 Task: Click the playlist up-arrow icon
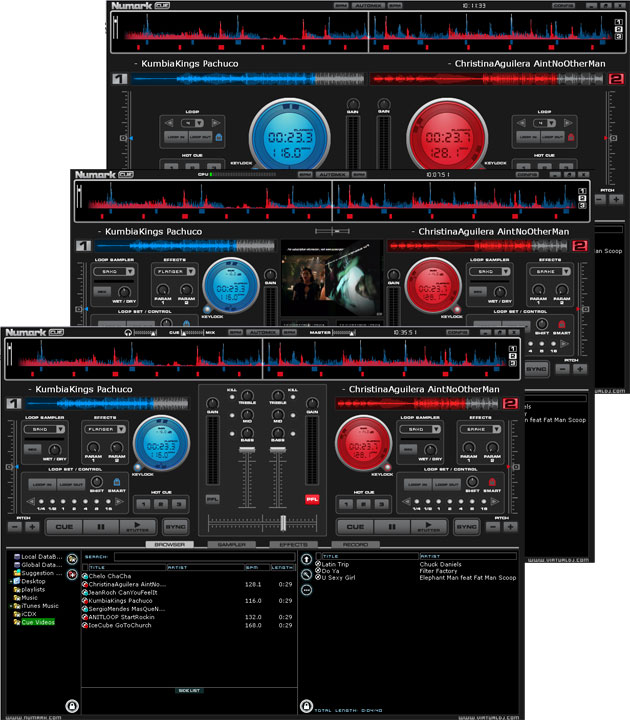pos(306,559)
